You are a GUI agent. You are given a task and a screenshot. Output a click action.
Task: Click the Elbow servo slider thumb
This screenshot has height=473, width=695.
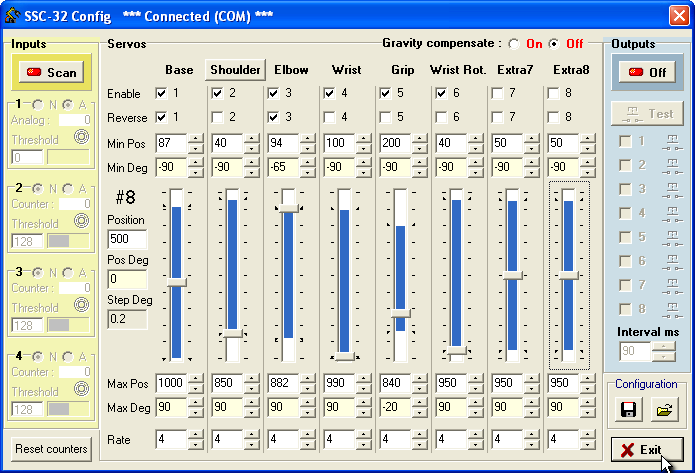(x=289, y=208)
